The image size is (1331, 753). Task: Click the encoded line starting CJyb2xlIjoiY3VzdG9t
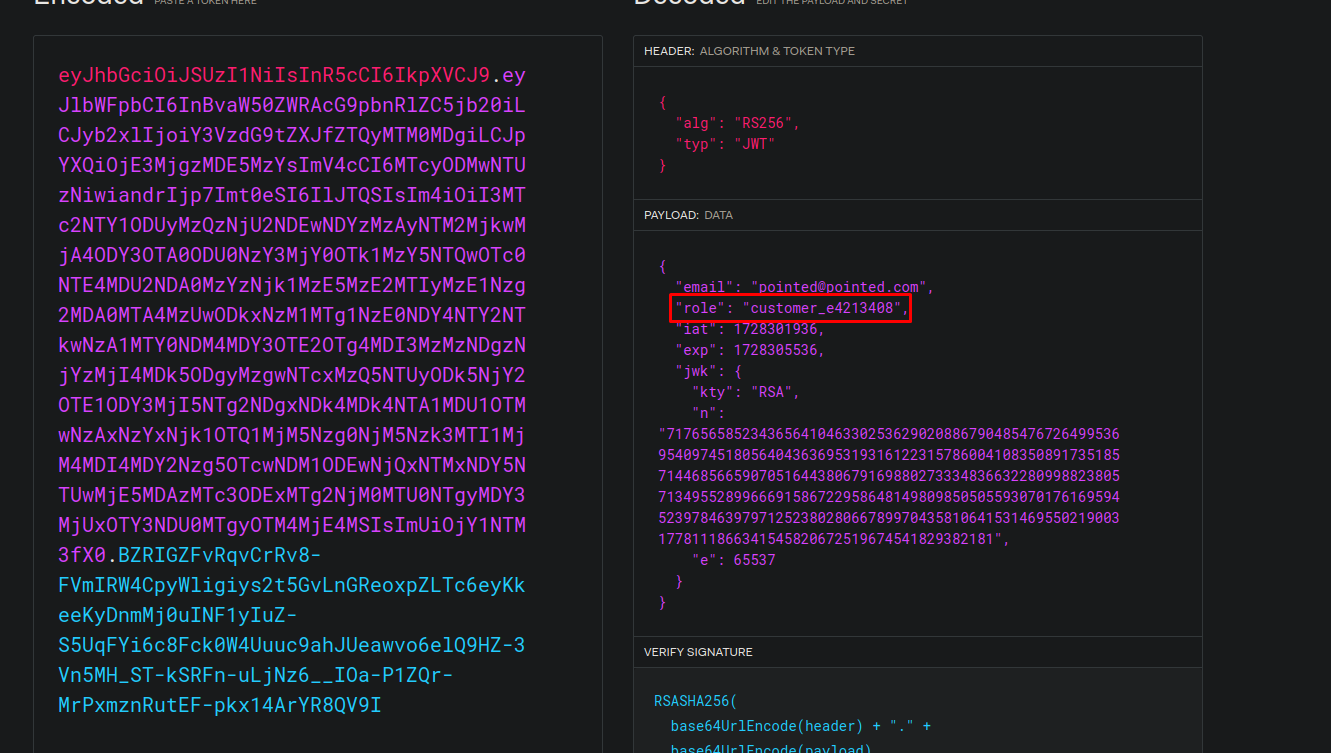(x=292, y=135)
